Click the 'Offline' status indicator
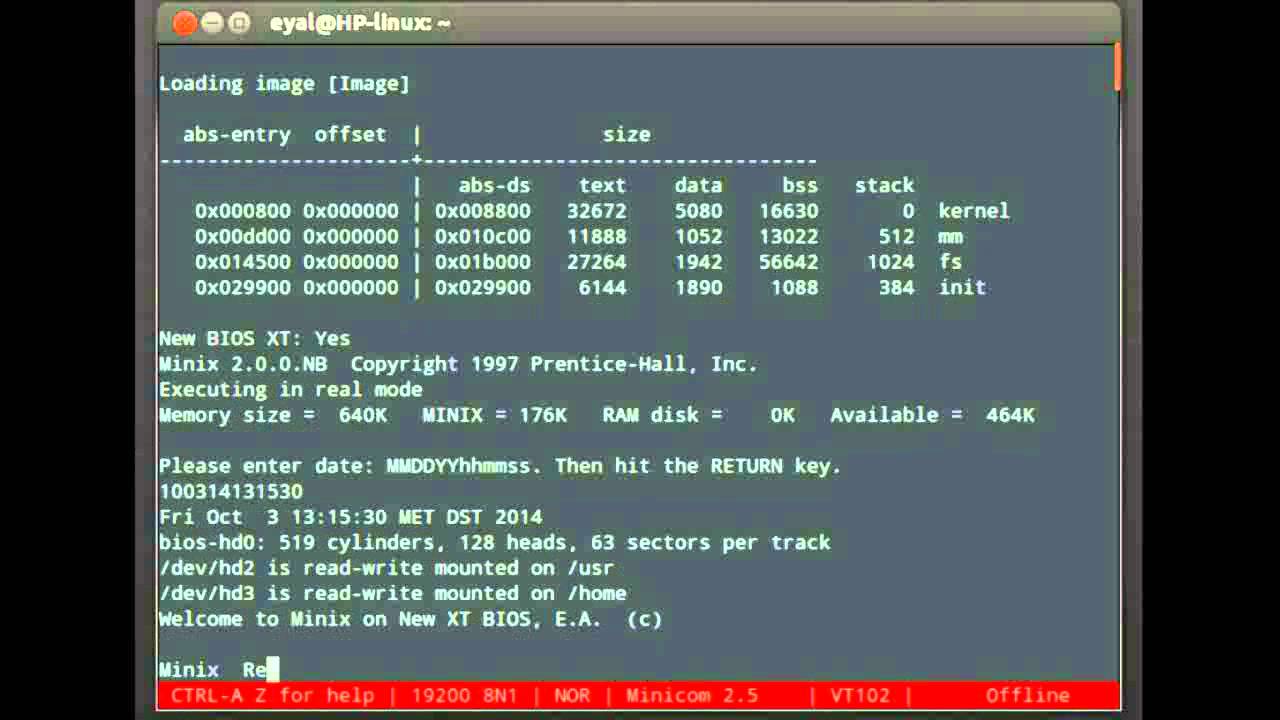 pyautogui.click(x=1027, y=695)
